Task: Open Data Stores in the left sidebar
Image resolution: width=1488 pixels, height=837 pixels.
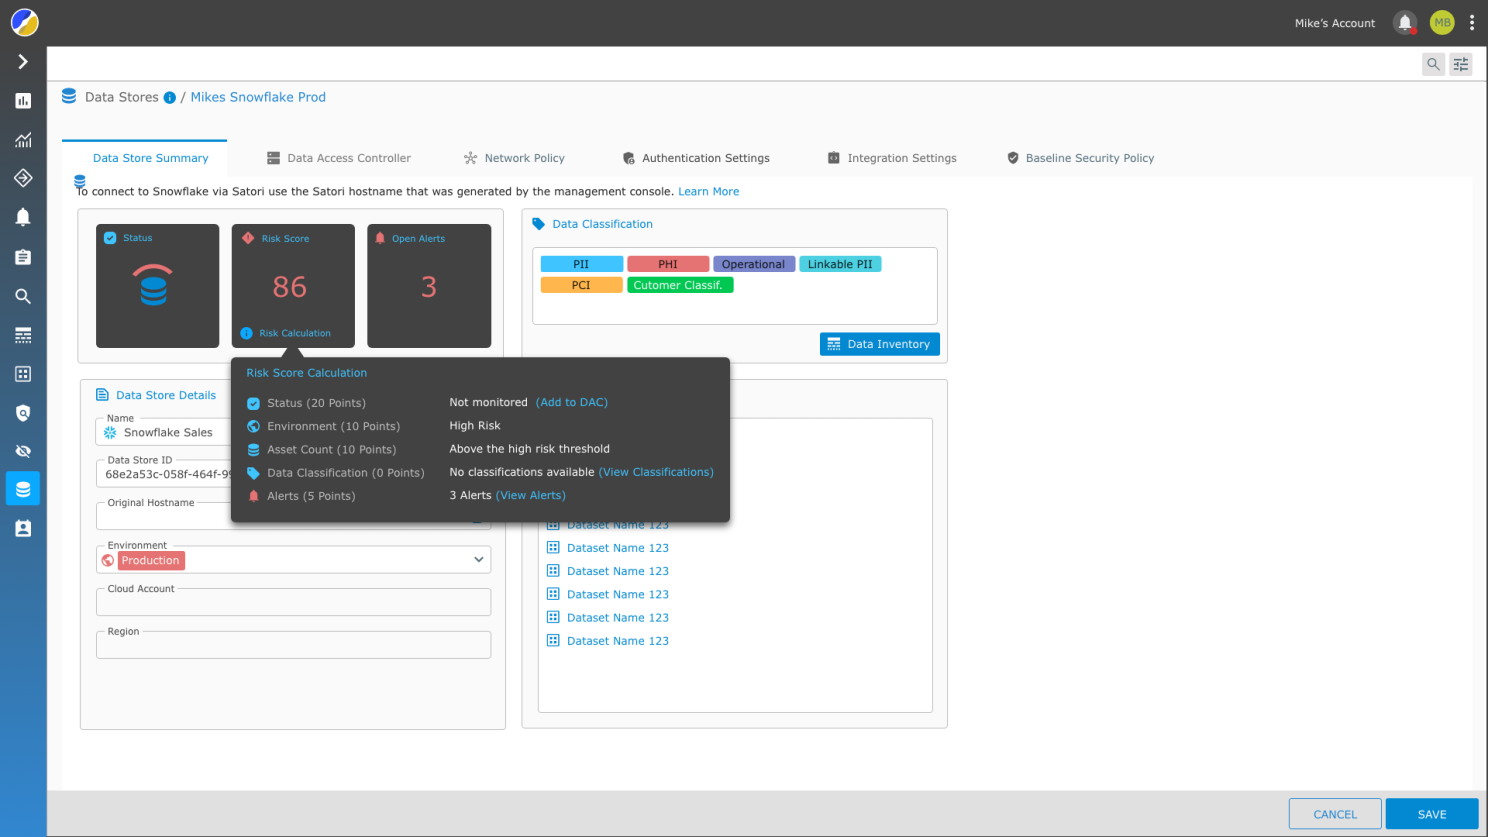Action: point(23,489)
